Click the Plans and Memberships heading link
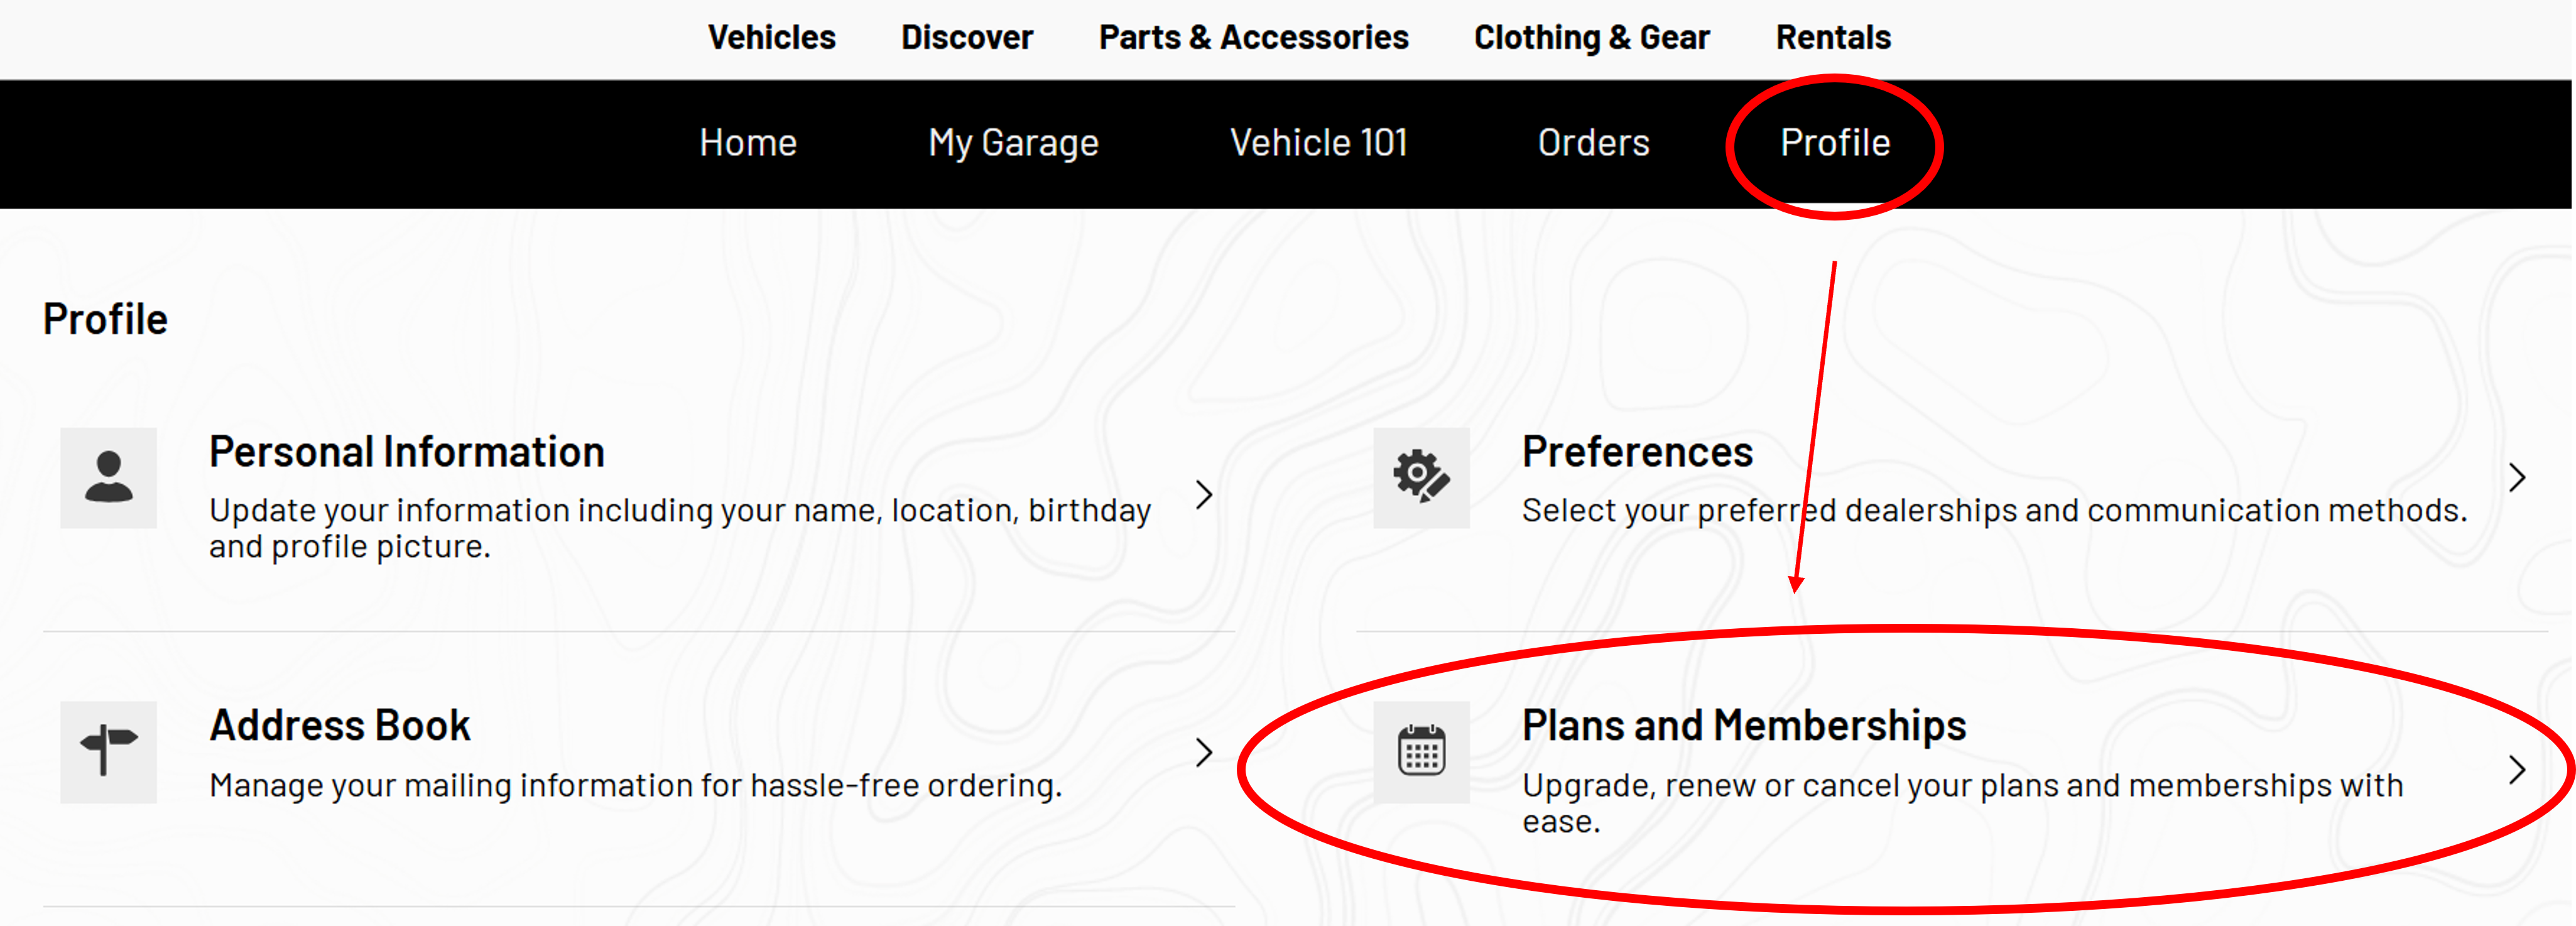Image resolution: width=2576 pixels, height=926 pixels. [x=1743, y=725]
